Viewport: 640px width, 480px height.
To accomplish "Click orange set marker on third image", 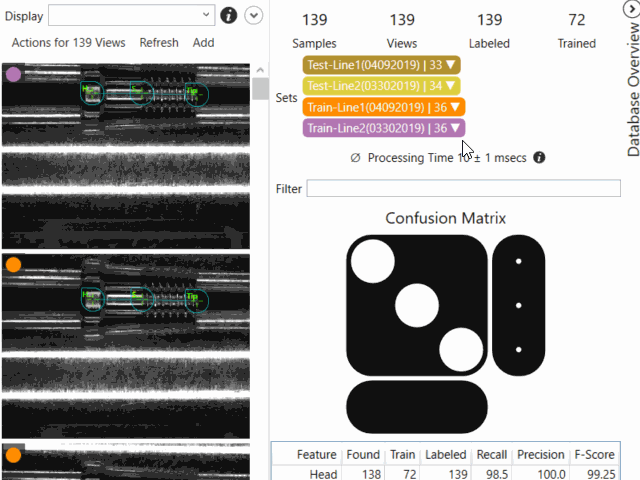I will (x=14, y=455).
